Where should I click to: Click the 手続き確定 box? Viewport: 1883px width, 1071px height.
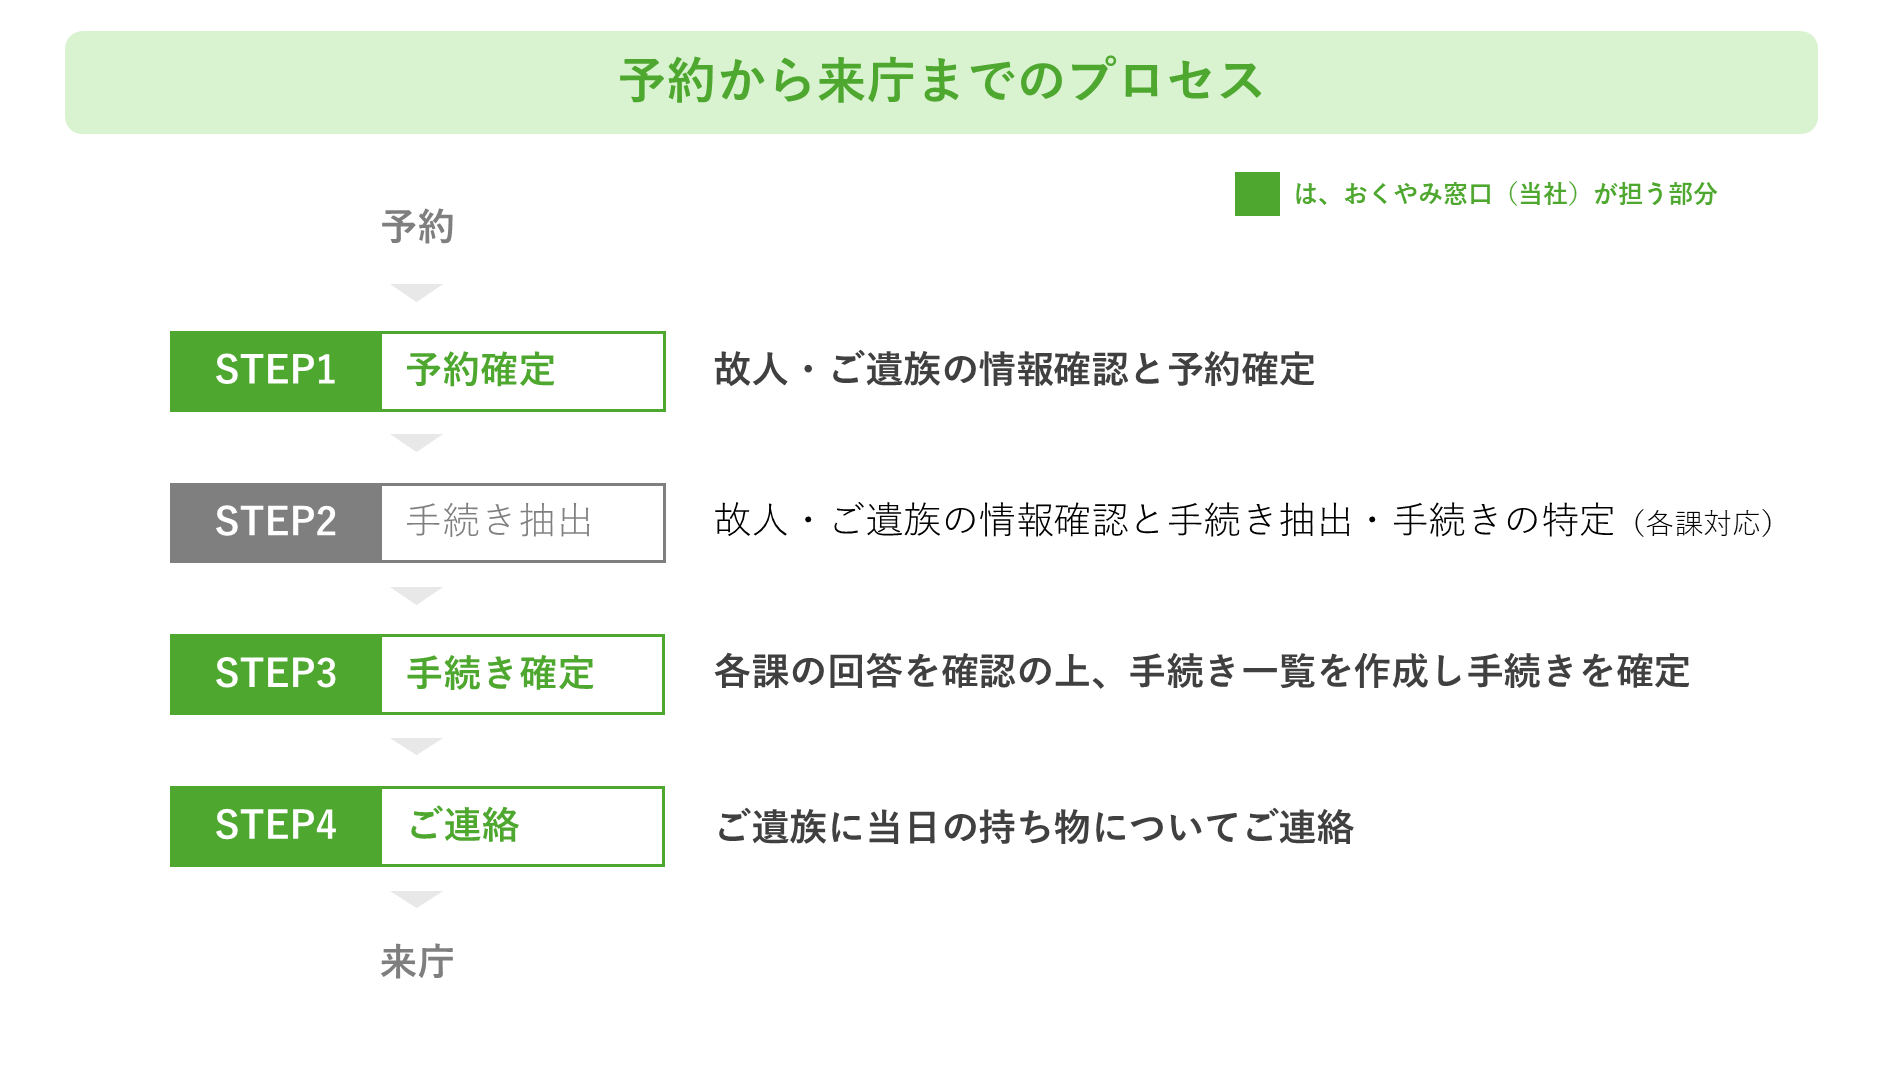pos(522,674)
